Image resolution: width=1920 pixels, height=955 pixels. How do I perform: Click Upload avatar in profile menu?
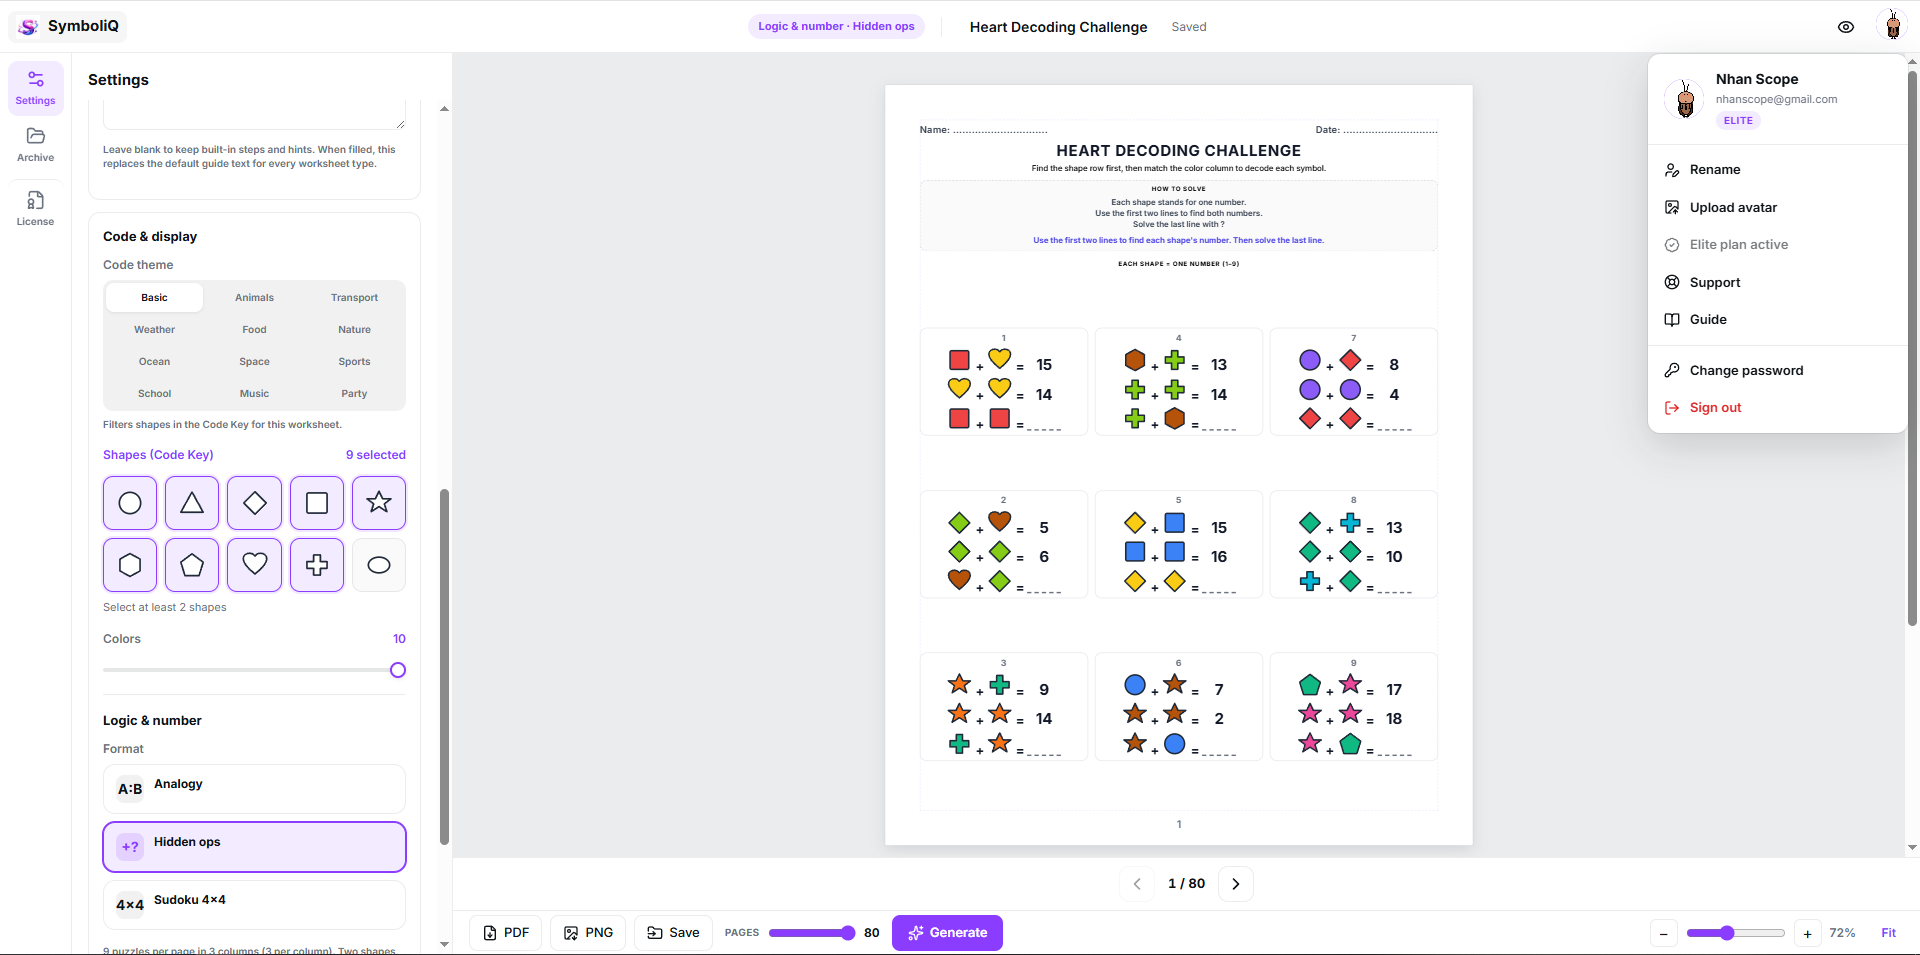pyautogui.click(x=1777, y=207)
